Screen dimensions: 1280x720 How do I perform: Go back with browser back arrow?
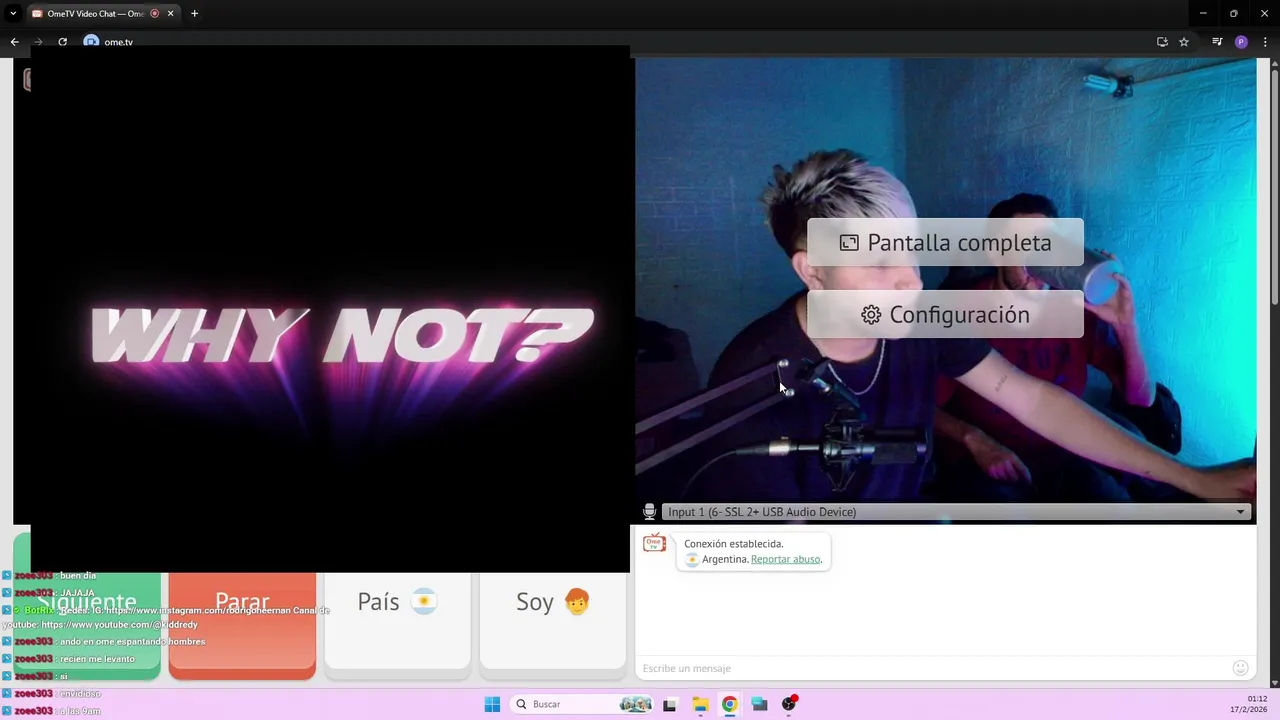point(14,42)
